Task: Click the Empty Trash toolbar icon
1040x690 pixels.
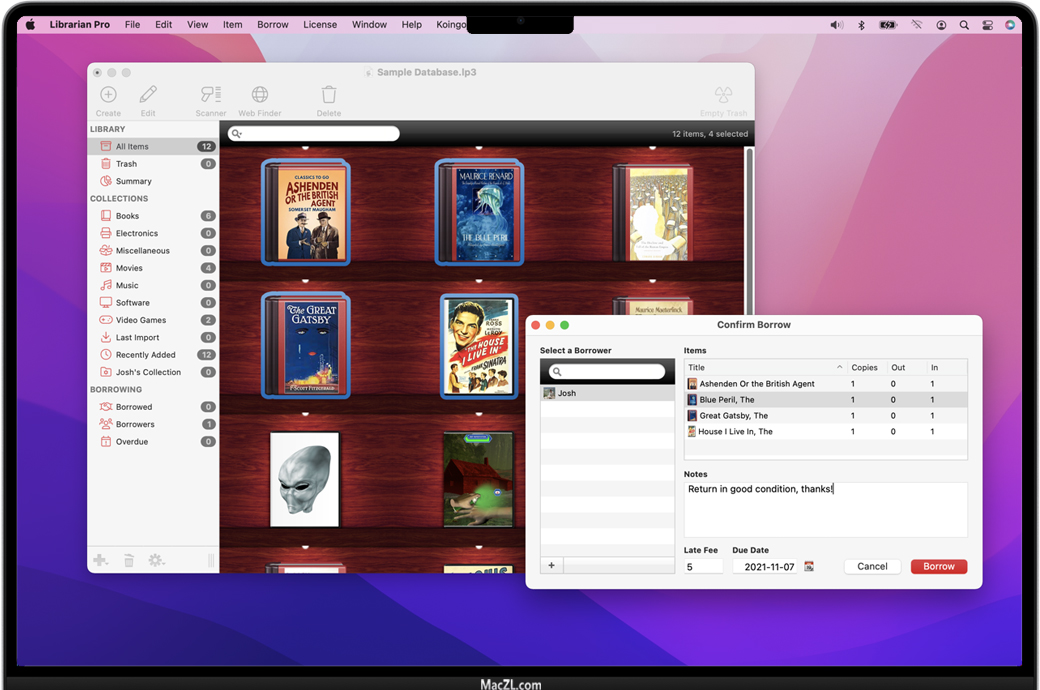Action: 723,95
